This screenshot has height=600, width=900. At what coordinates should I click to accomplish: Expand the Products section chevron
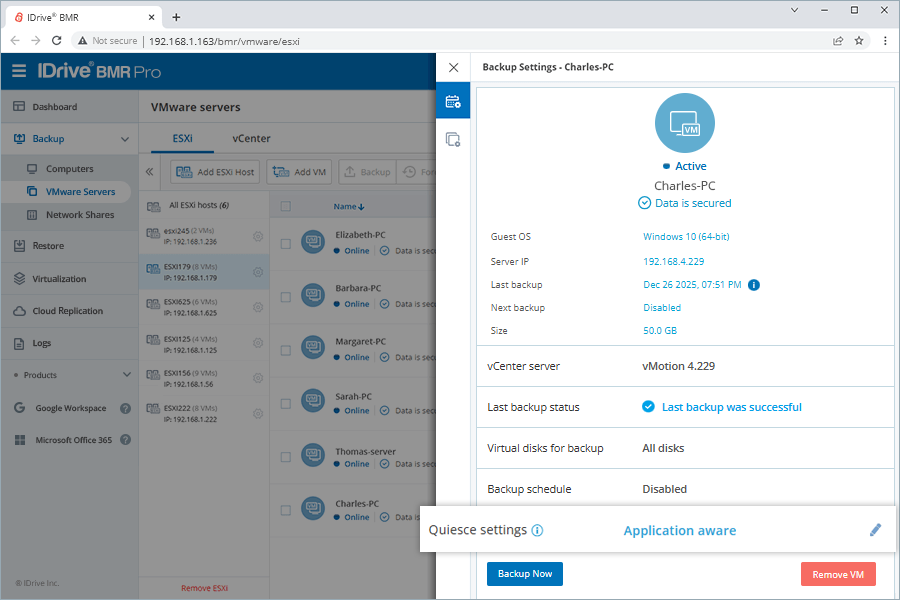tap(126, 375)
